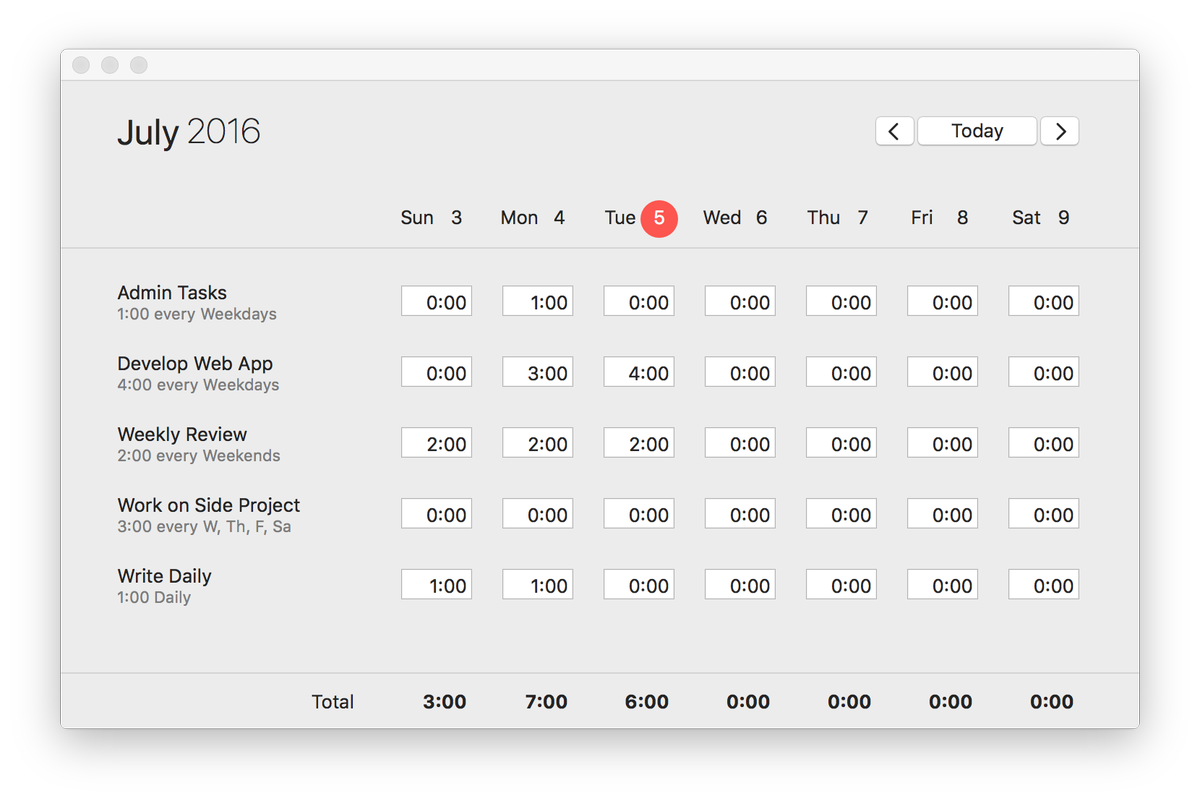Jump to Today
Screen dimensions: 1200x801
(977, 131)
